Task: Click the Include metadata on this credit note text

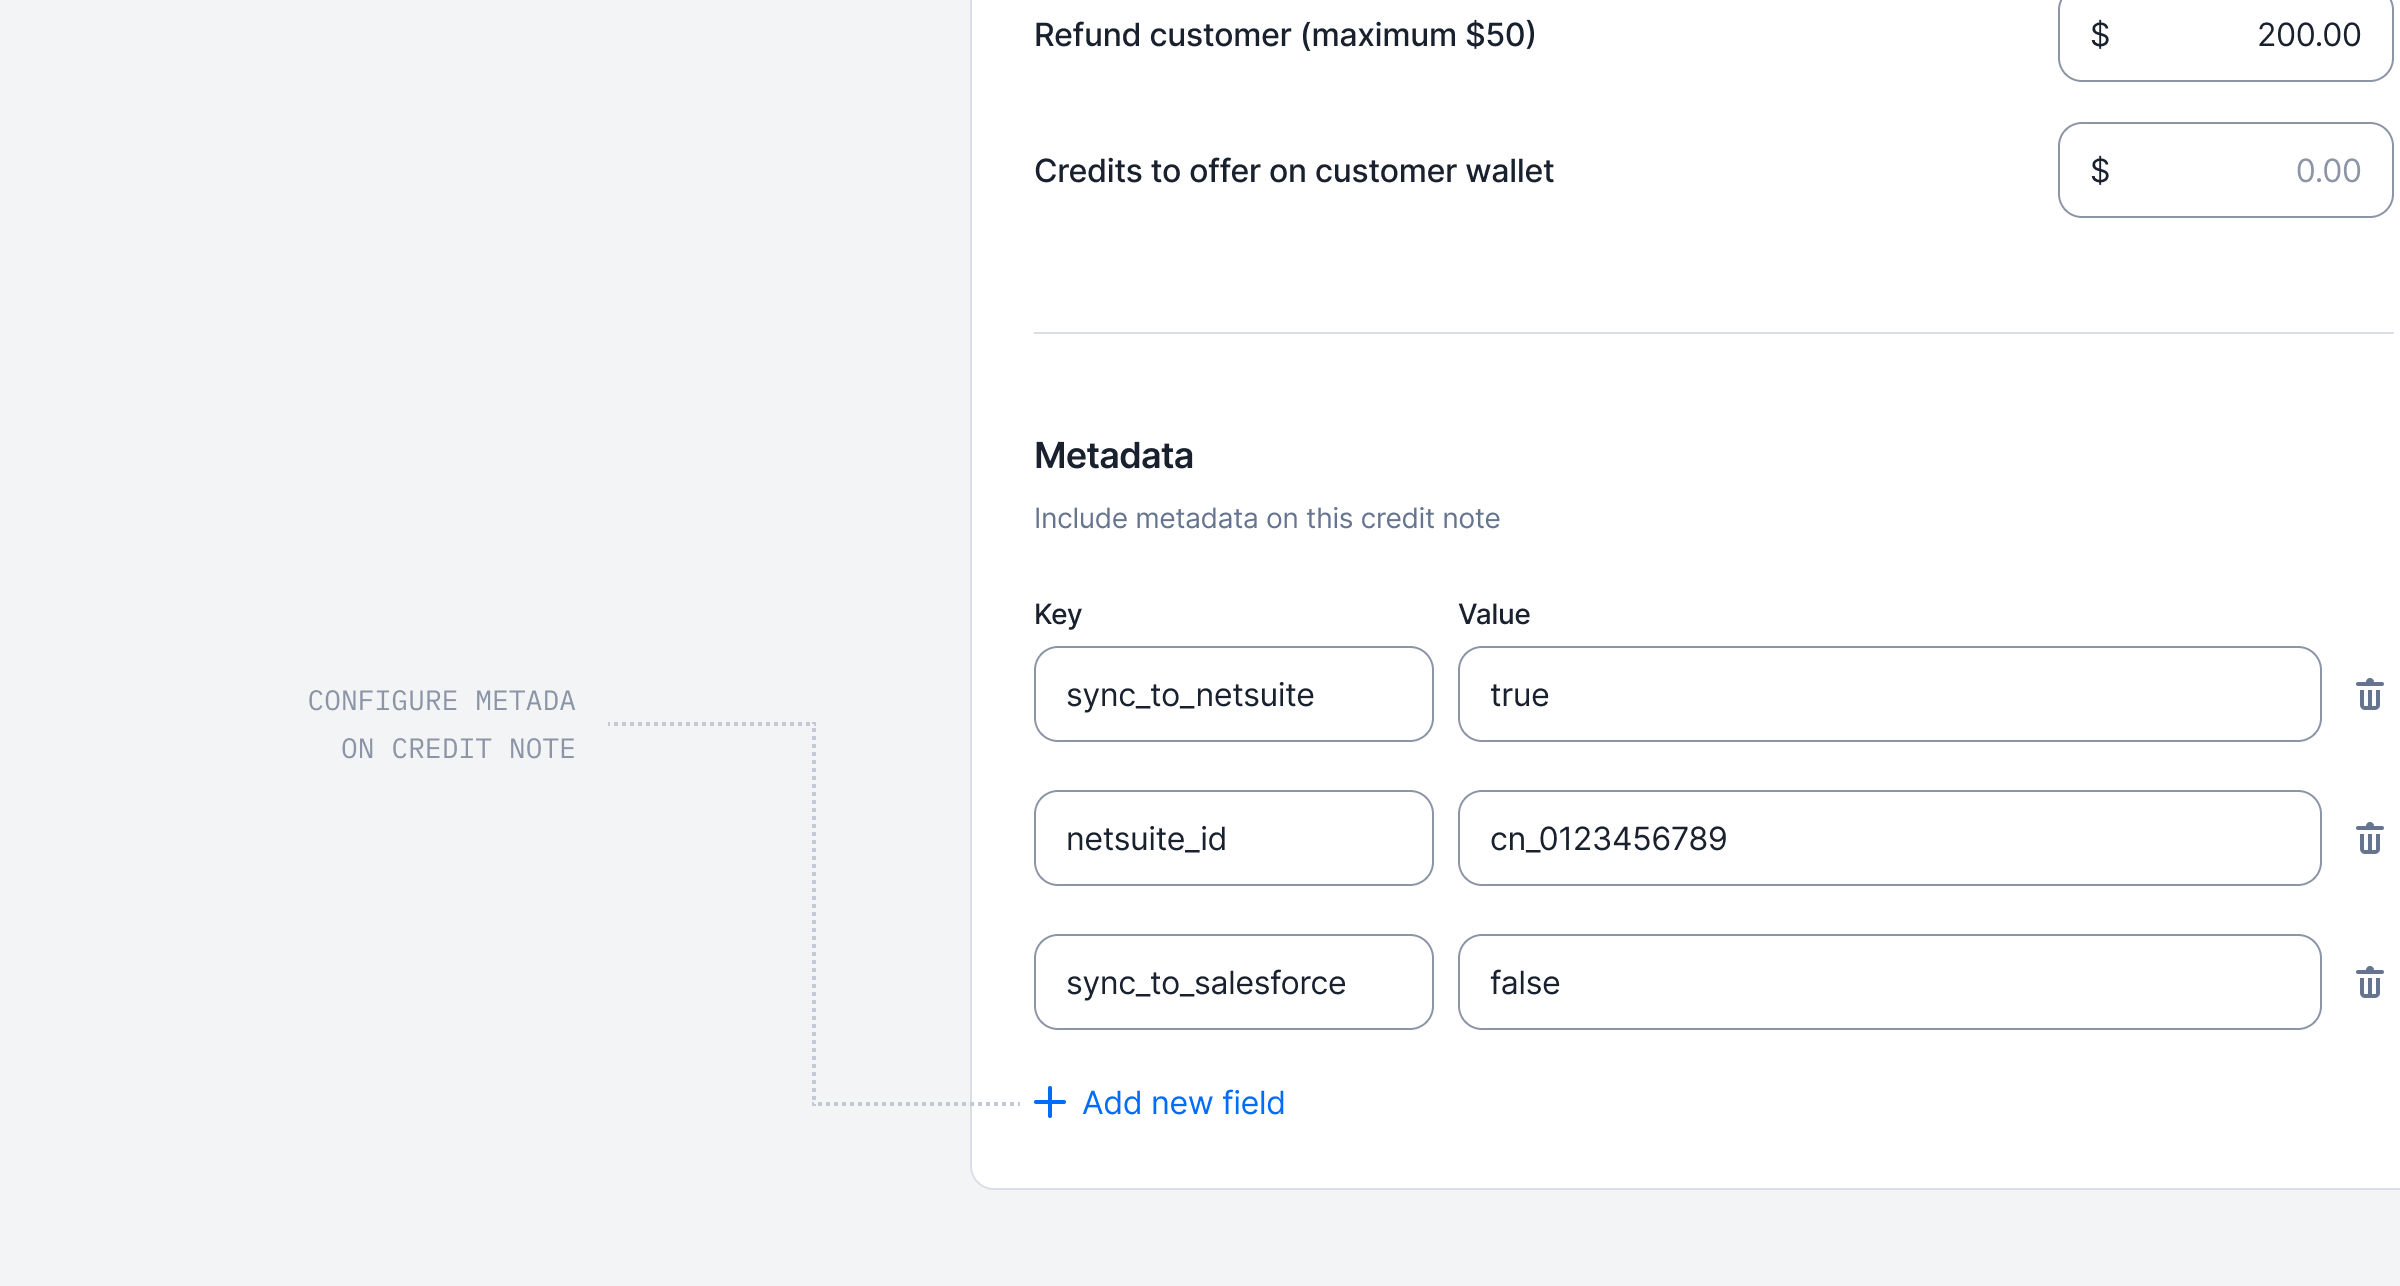Action: 1266,518
